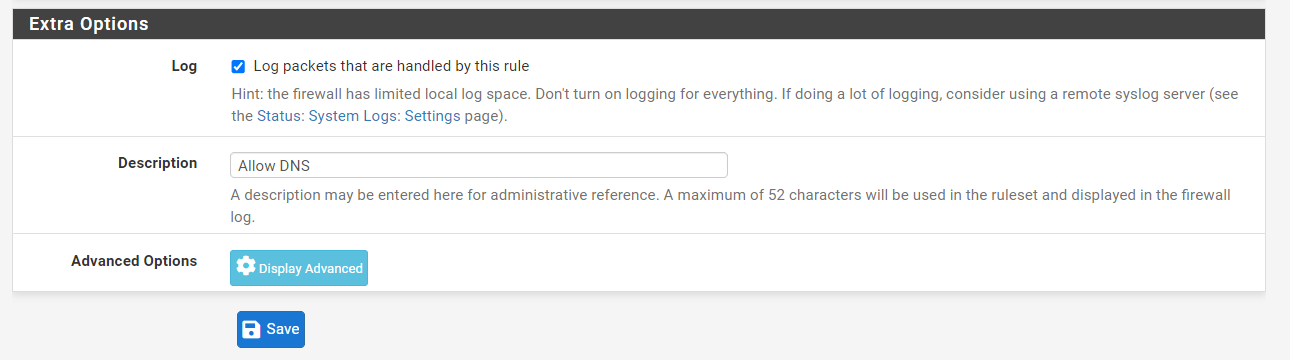This screenshot has width=1290, height=360.
Task: Click the bold 'Description' row label
Action: tap(157, 162)
